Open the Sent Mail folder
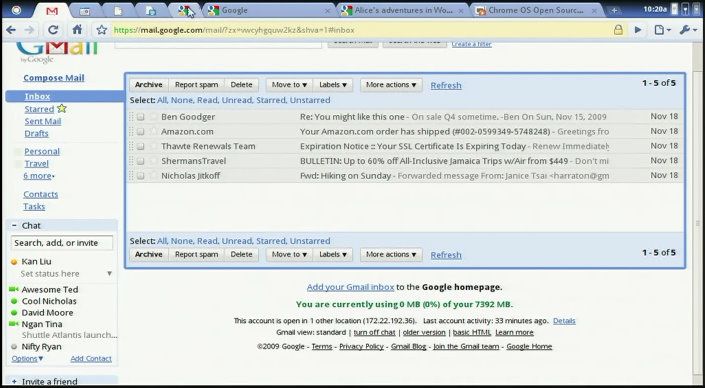The width and height of the screenshot is (705, 388). tap(43, 121)
